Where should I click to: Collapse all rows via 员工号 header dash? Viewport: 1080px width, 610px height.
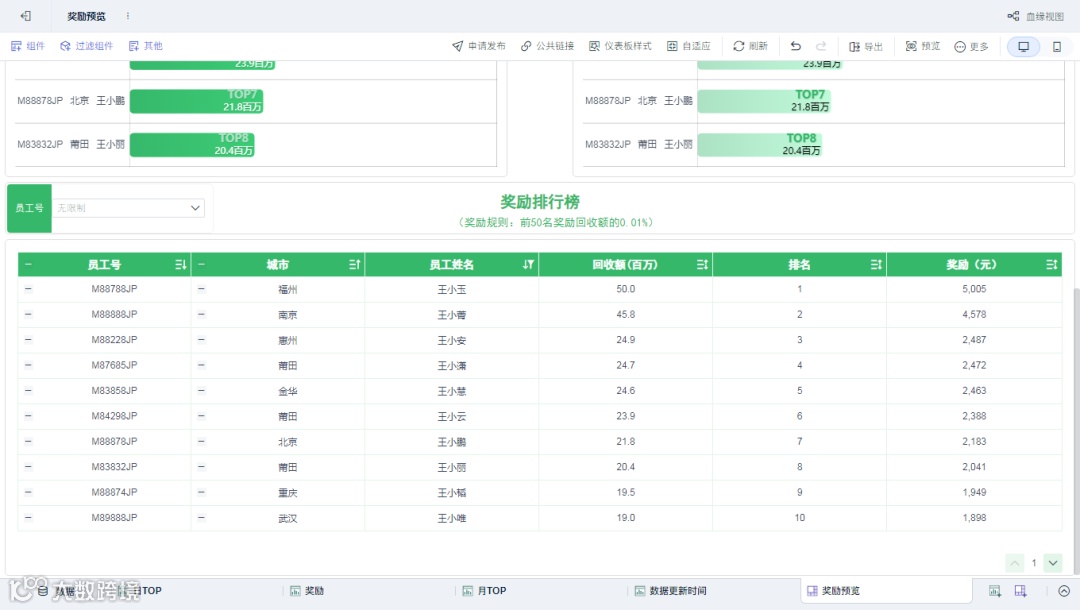coord(28,264)
